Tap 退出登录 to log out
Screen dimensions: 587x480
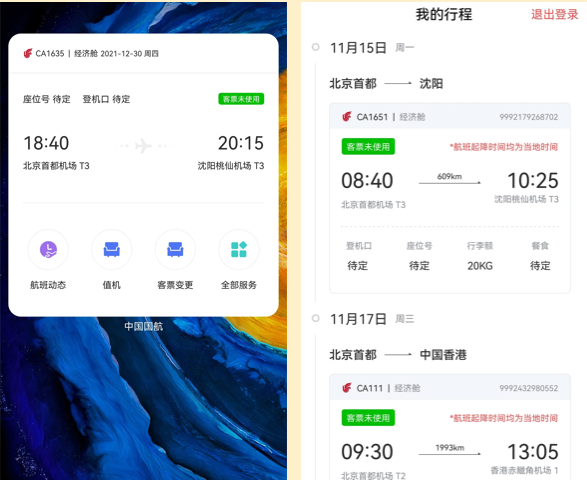coord(554,15)
